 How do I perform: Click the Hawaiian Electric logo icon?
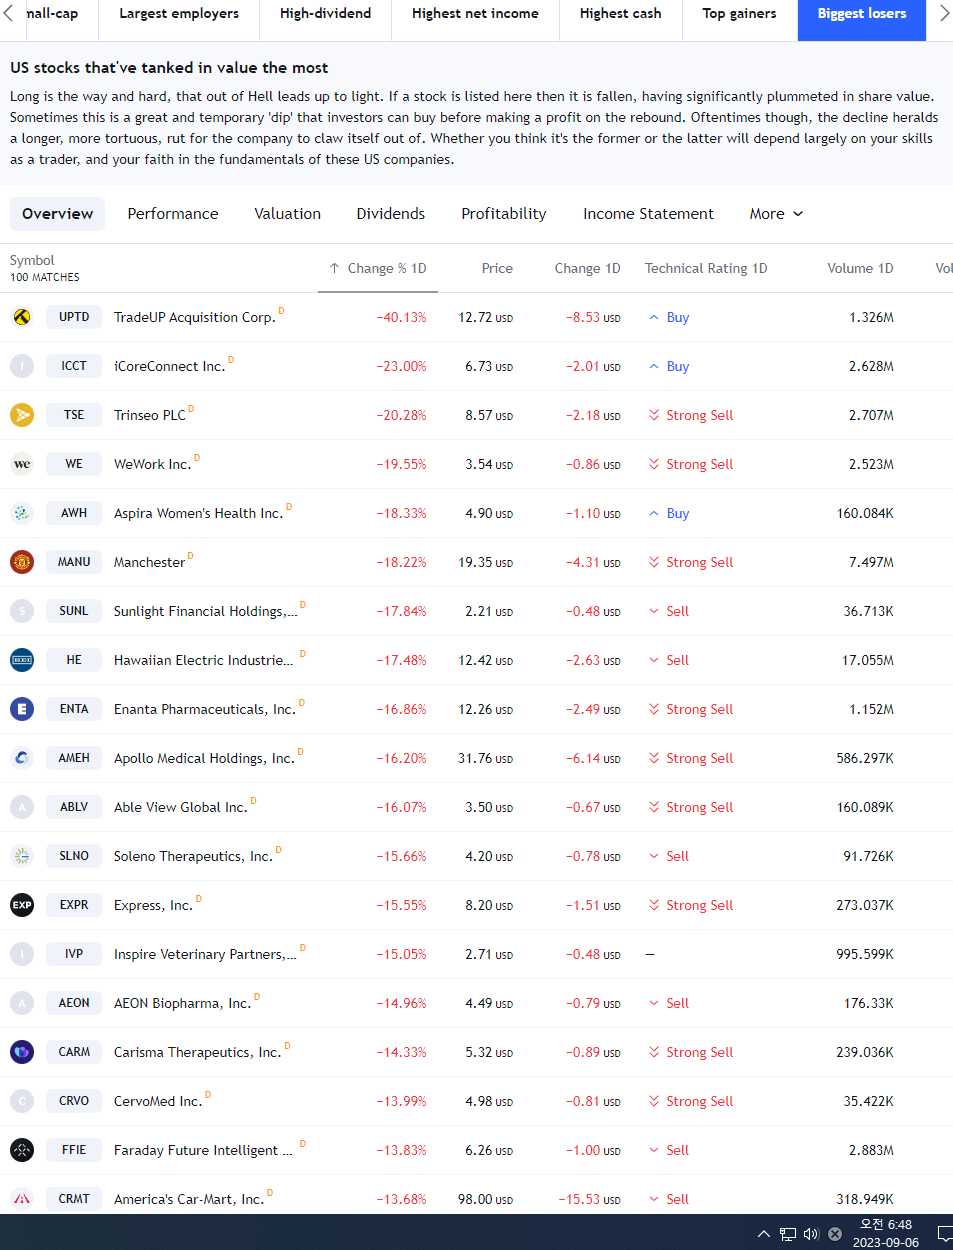[x=22, y=660]
